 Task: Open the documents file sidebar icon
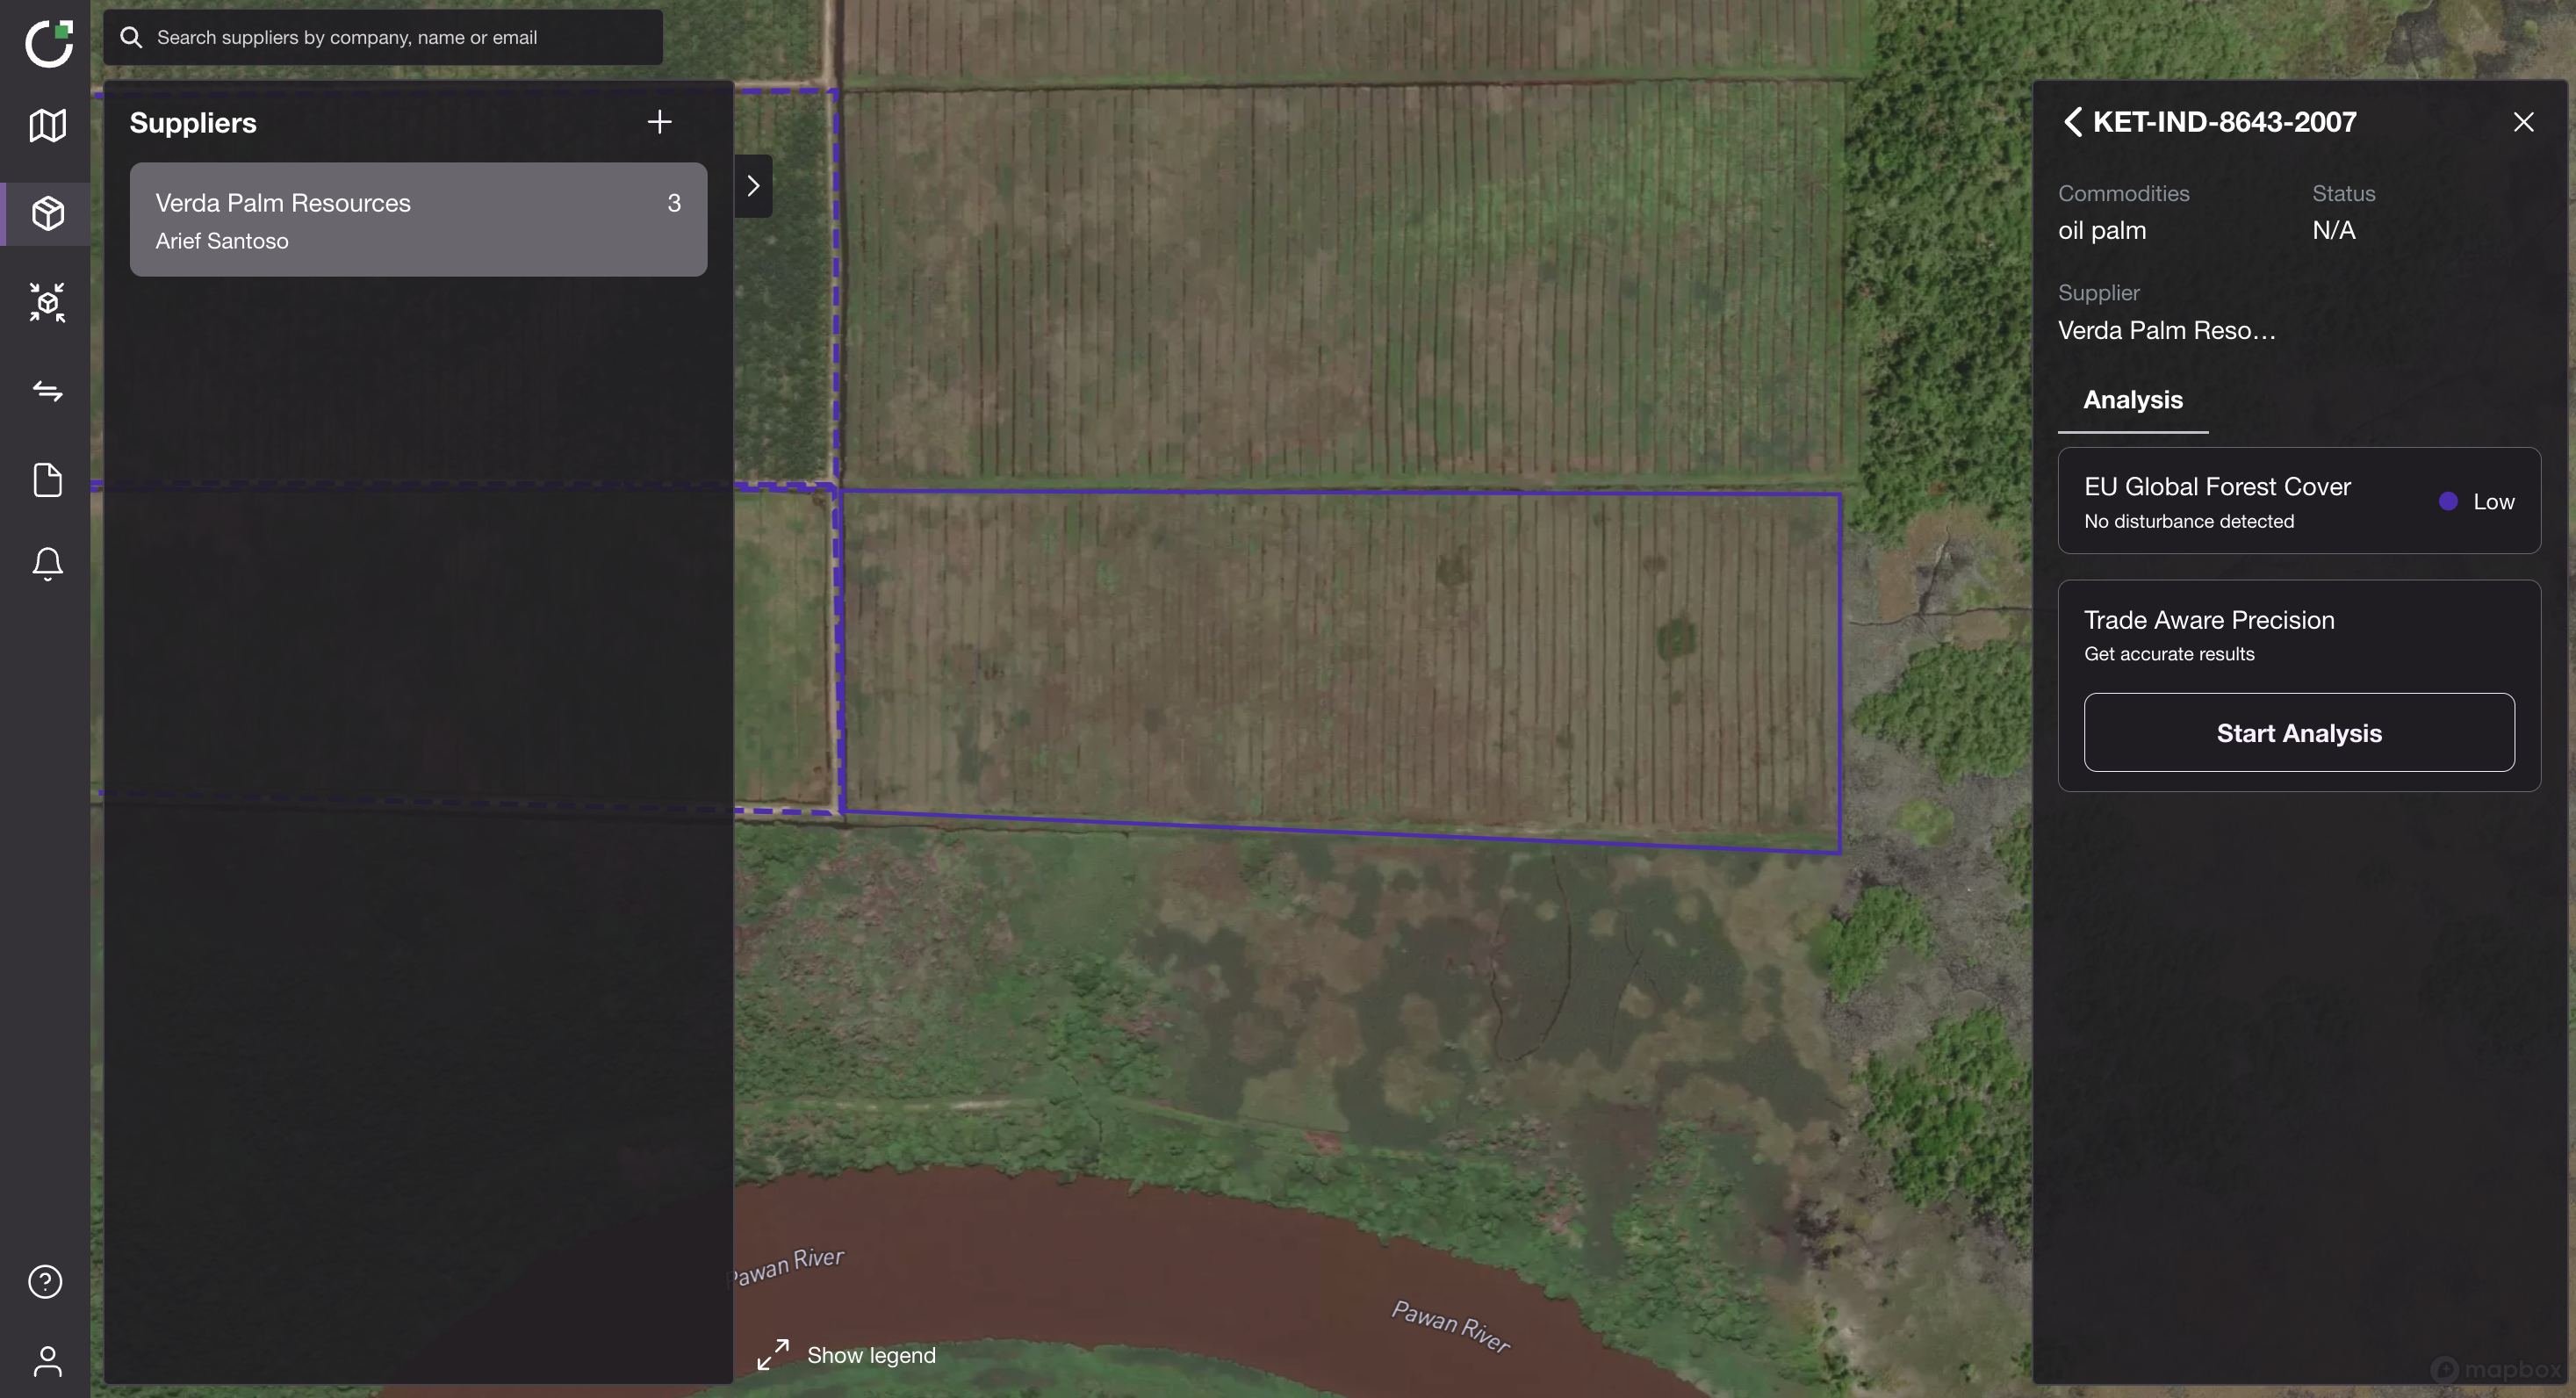(47, 480)
